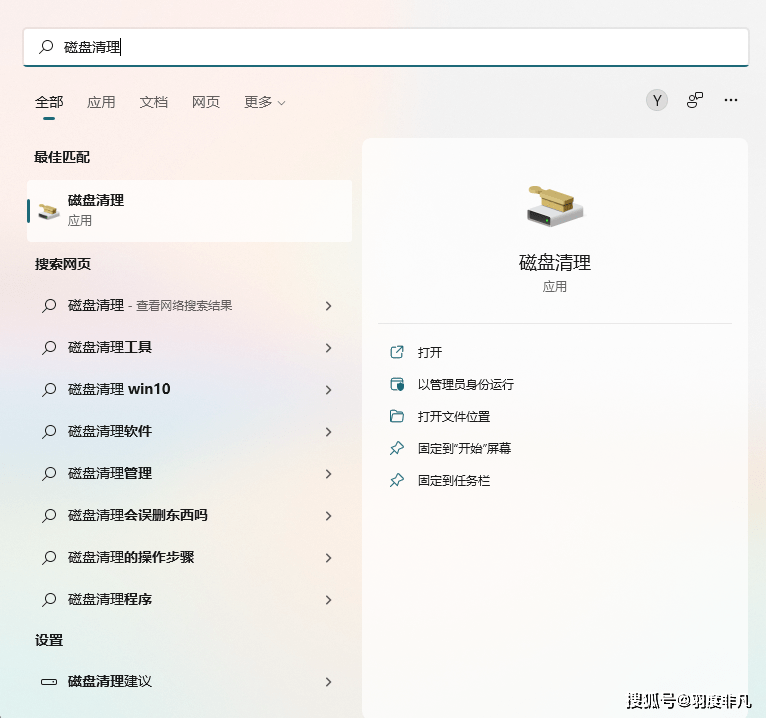Select the 磁盘清理软件 suggestion

pos(190,432)
